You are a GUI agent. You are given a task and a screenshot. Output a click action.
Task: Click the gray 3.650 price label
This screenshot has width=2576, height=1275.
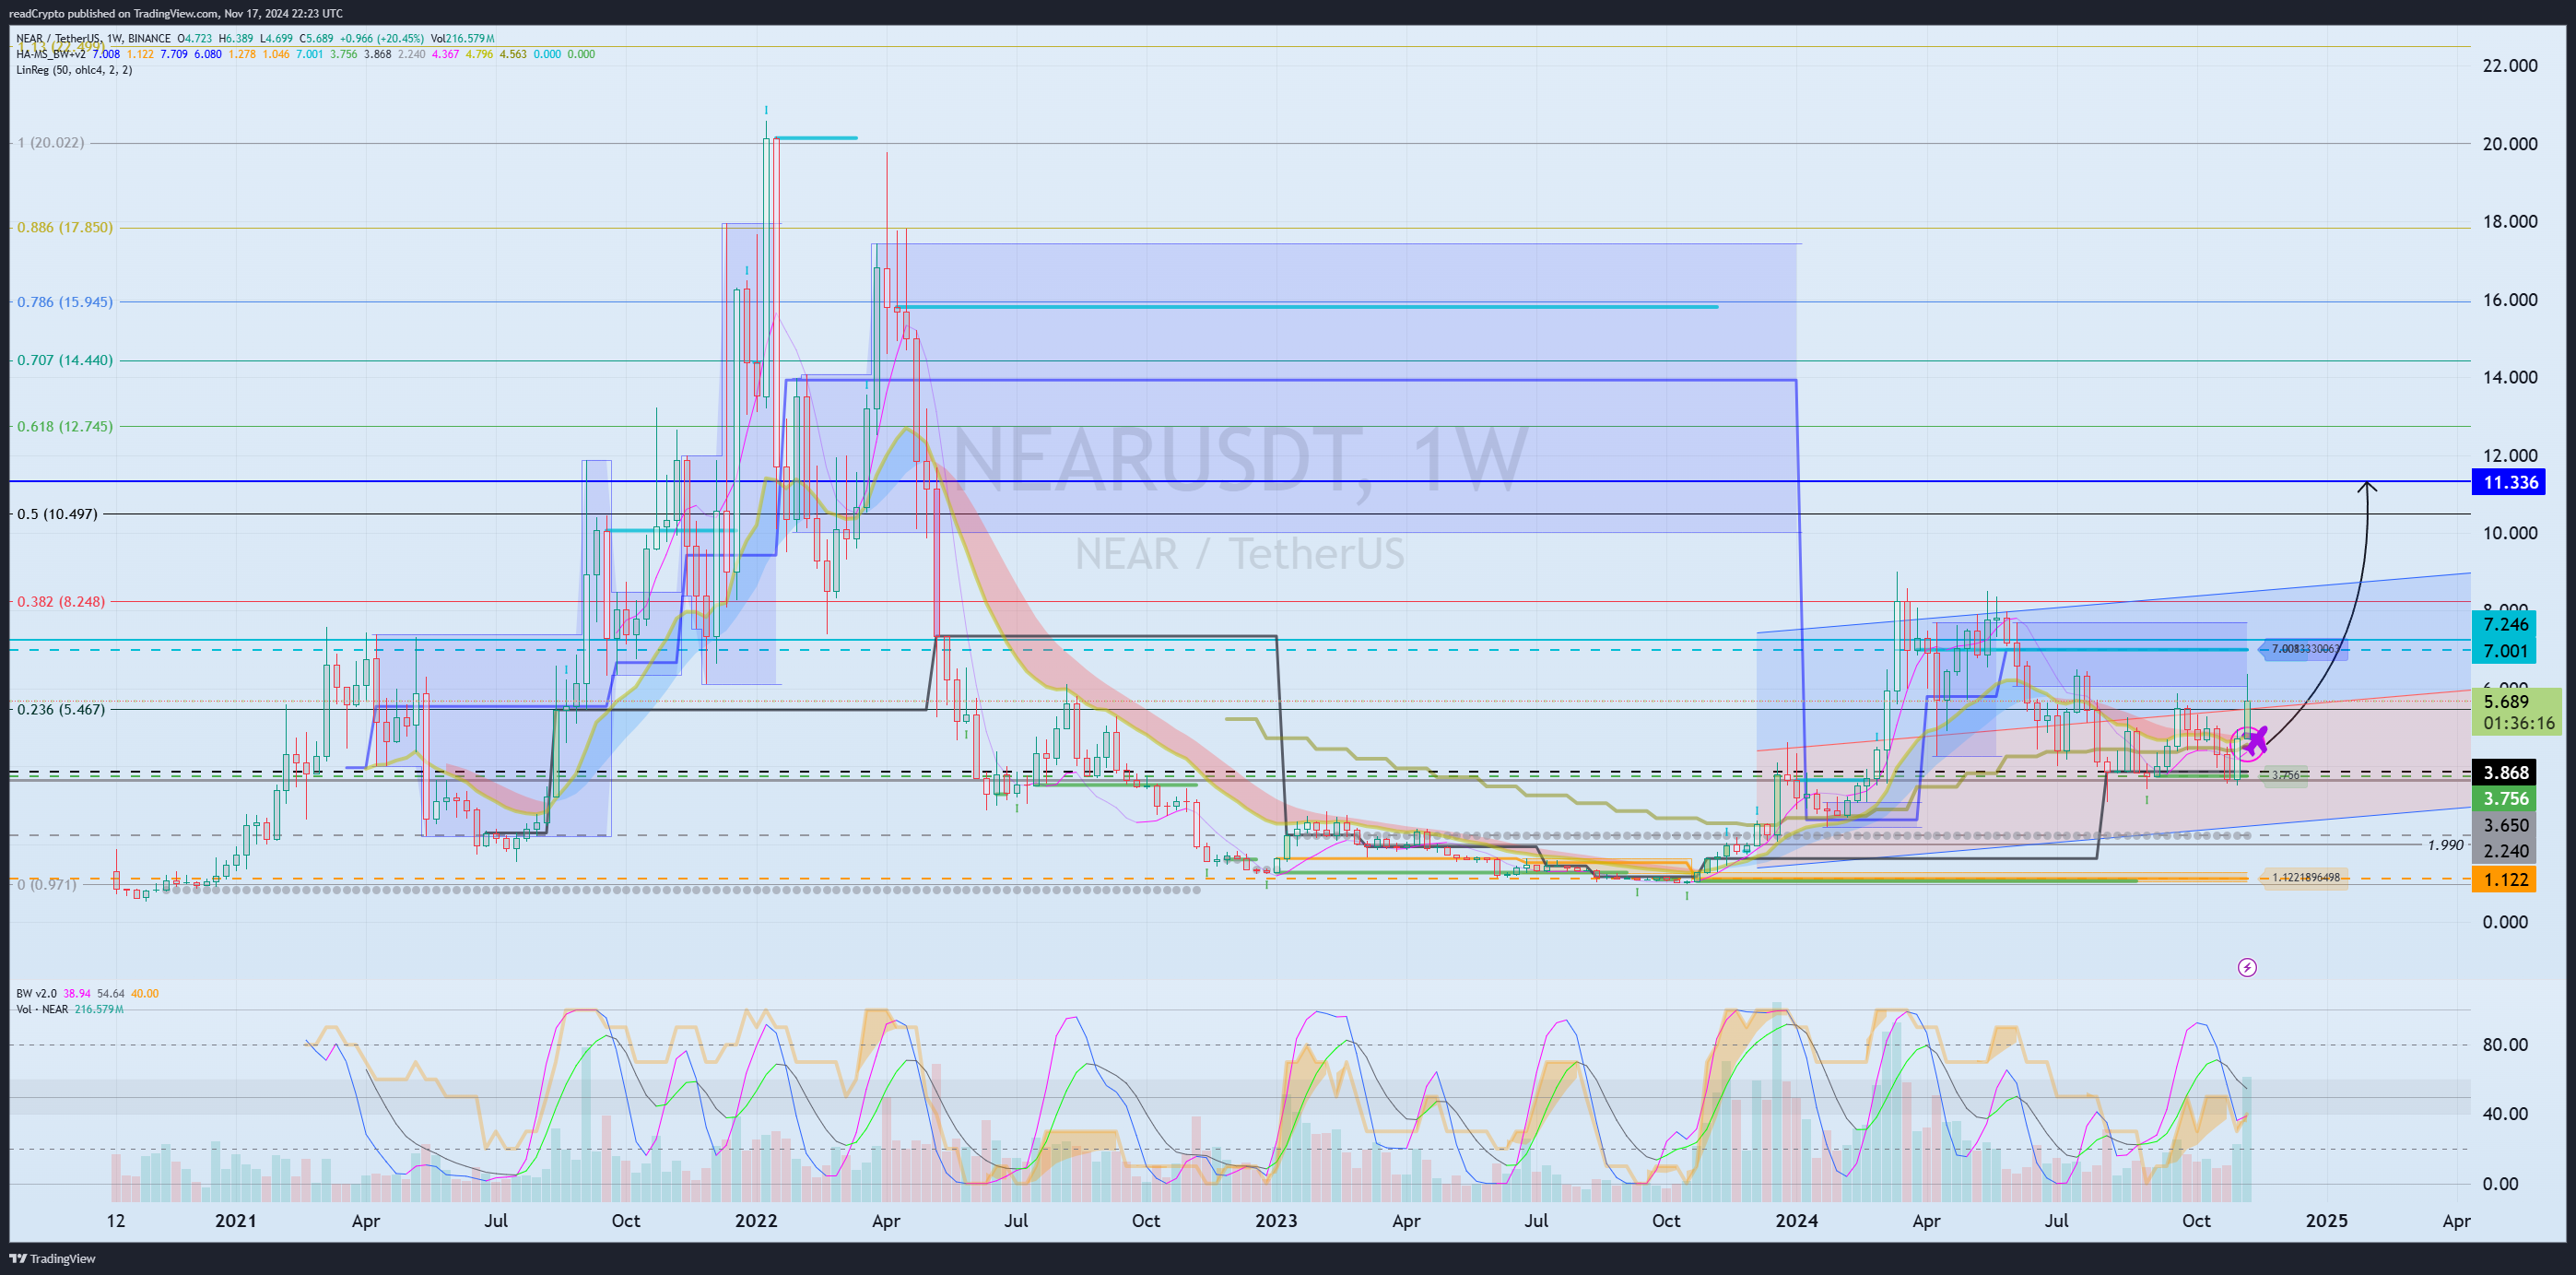pyautogui.click(x=2506, y=825)
